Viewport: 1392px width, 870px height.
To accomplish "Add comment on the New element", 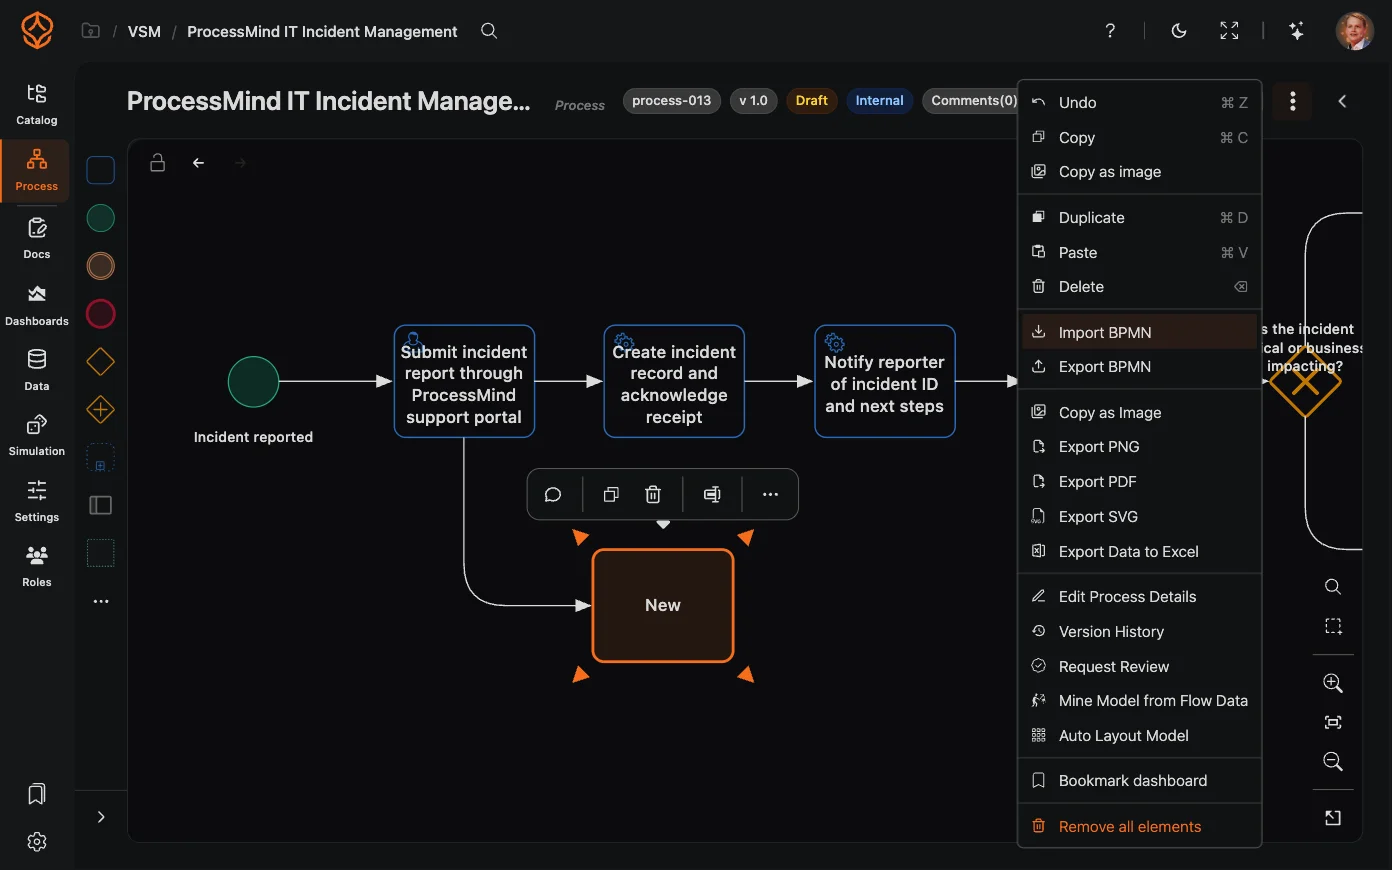I will pyautogui.click(x=553, y=495).
